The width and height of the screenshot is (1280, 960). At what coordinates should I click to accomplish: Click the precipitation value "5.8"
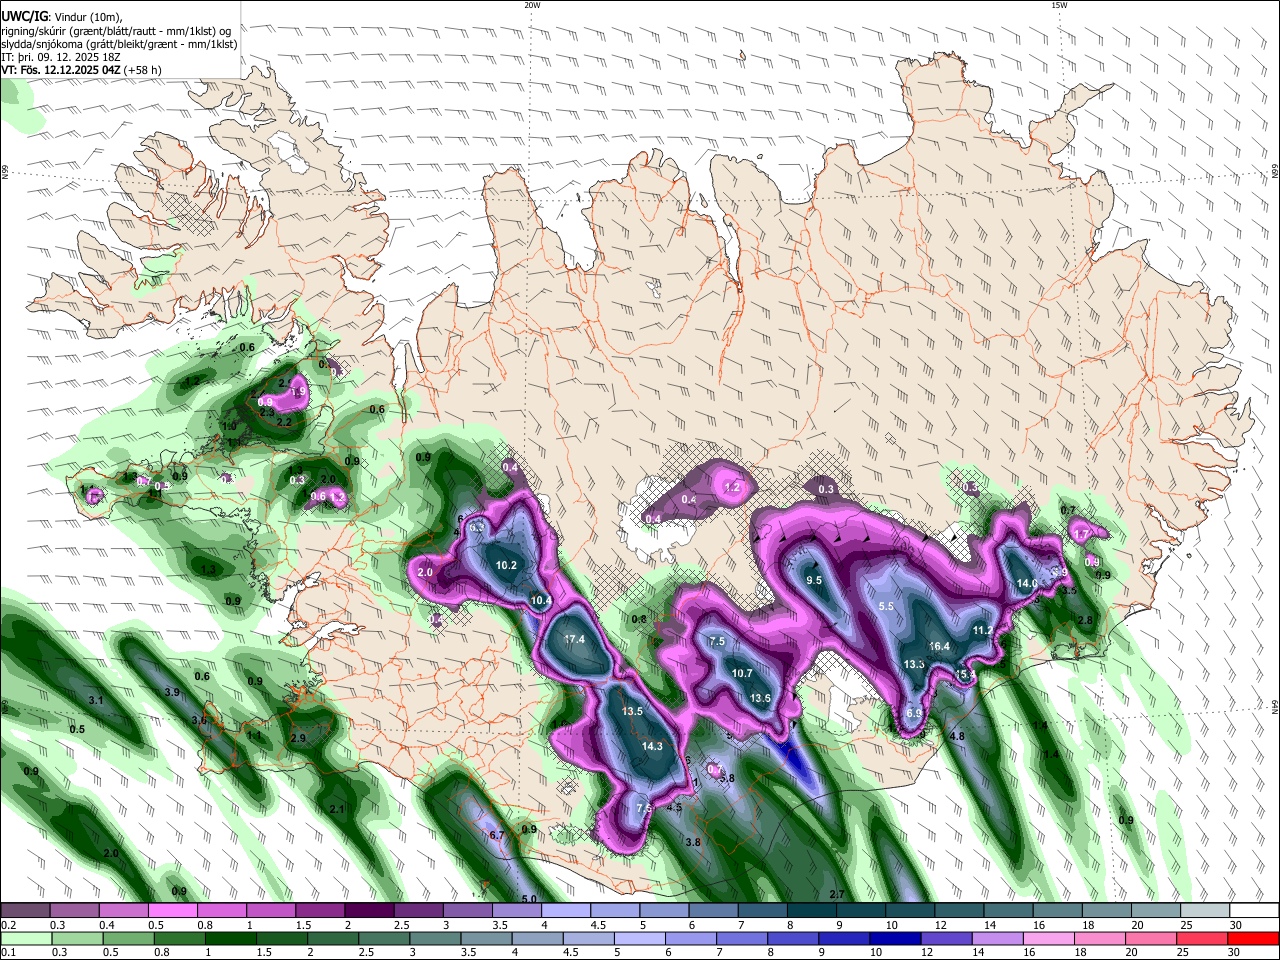727,778
